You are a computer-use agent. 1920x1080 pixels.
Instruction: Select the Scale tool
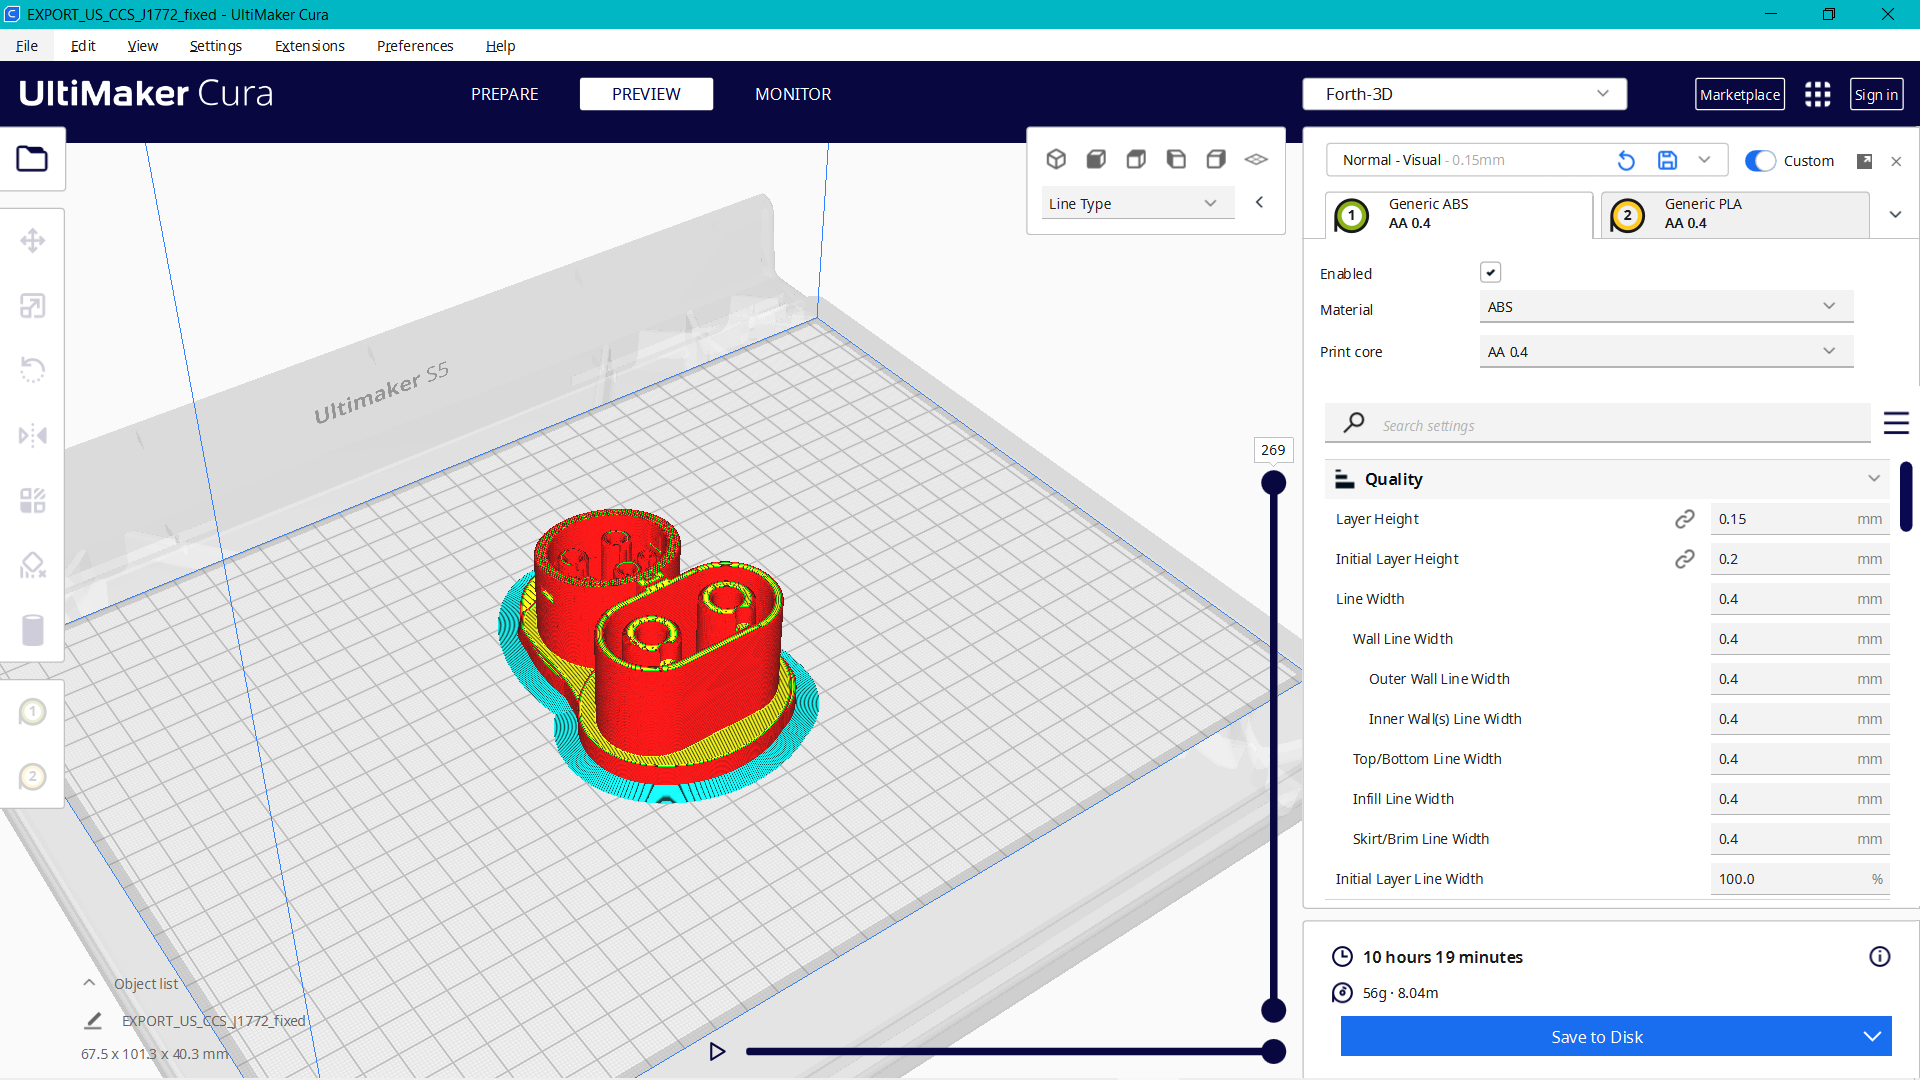pyautogui.click(x=34, y=305)
